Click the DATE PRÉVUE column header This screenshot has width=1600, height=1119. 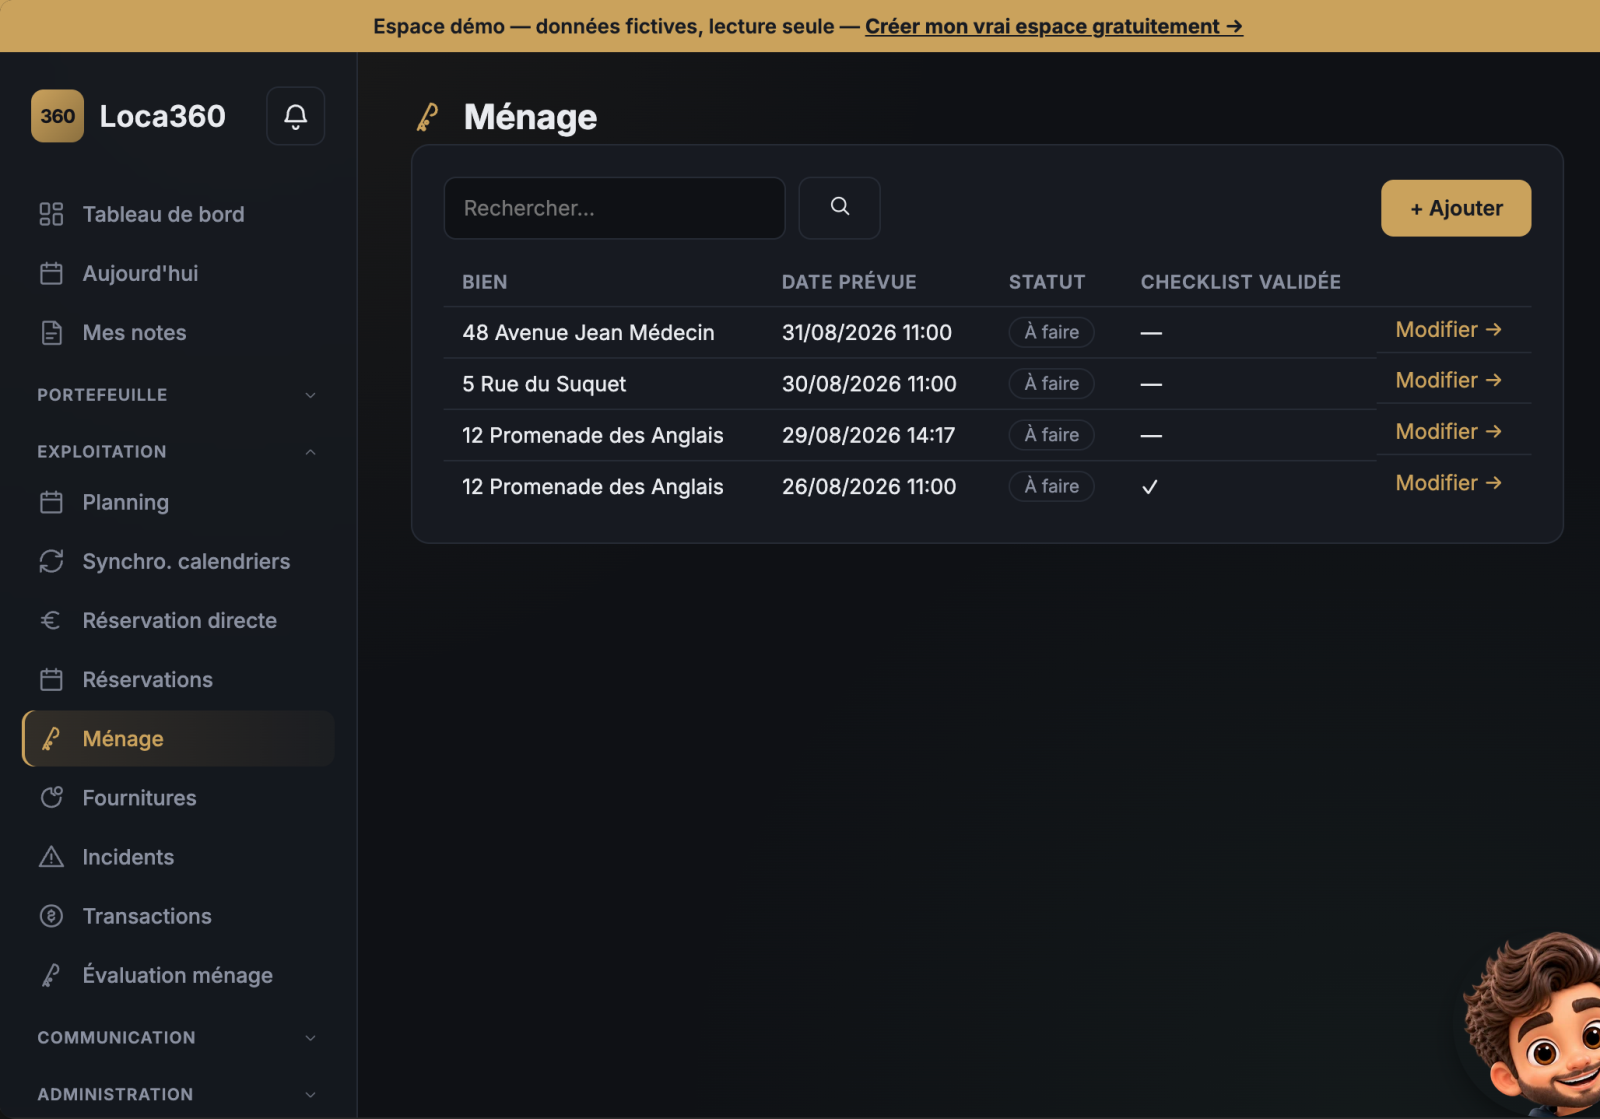coord(849,282)
